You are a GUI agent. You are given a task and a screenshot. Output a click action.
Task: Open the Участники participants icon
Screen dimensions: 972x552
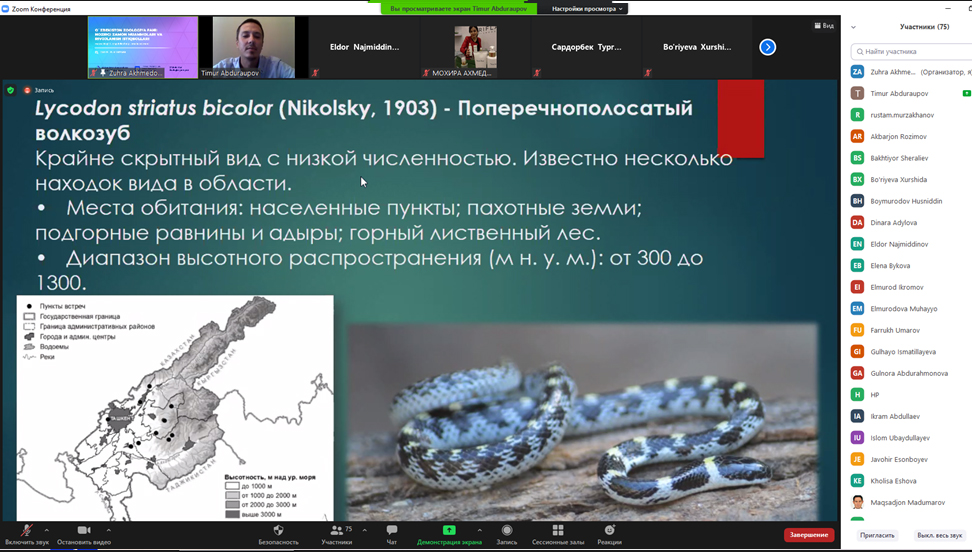click(x=336, y=531)
